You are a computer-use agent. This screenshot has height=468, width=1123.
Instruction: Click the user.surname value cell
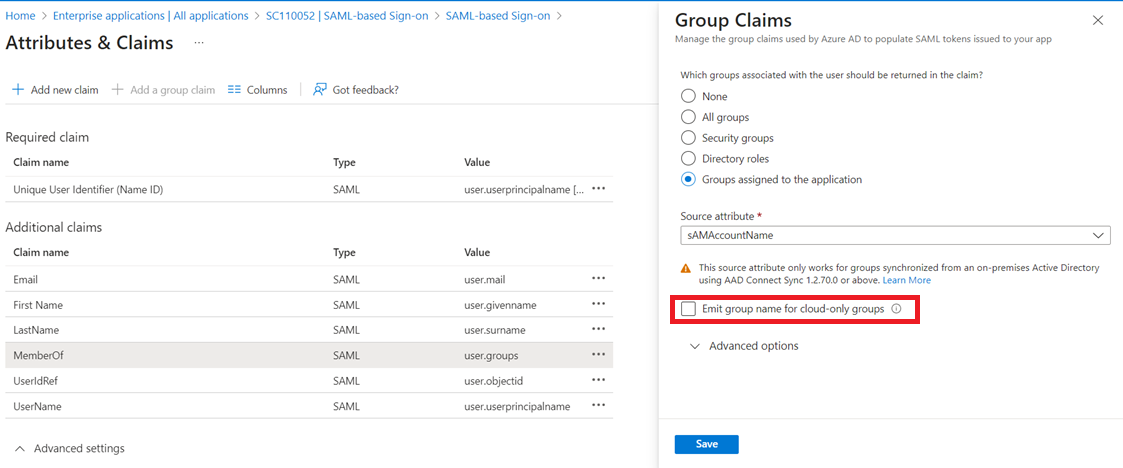(495, 330)
